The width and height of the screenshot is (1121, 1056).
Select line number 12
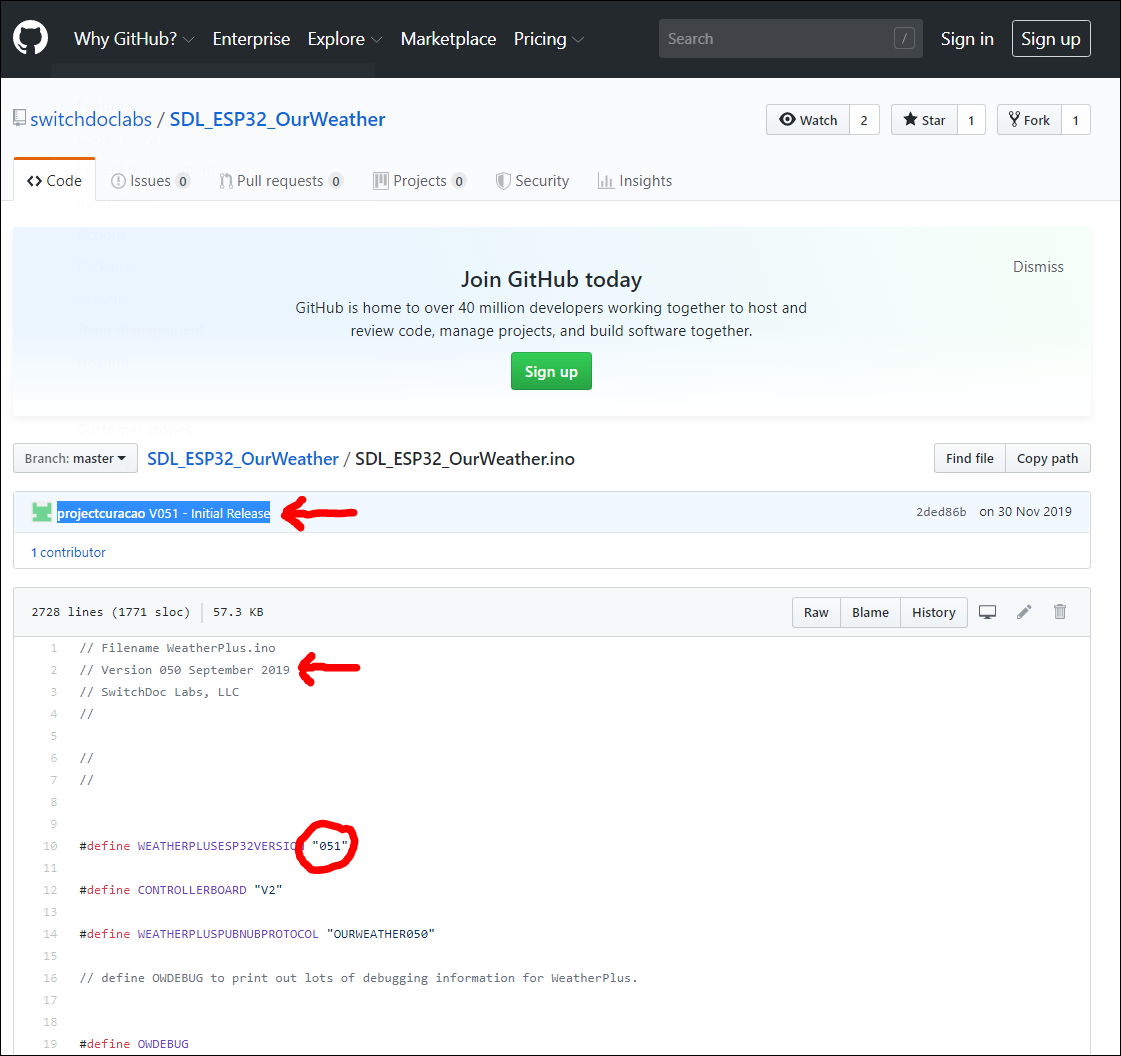50,890
